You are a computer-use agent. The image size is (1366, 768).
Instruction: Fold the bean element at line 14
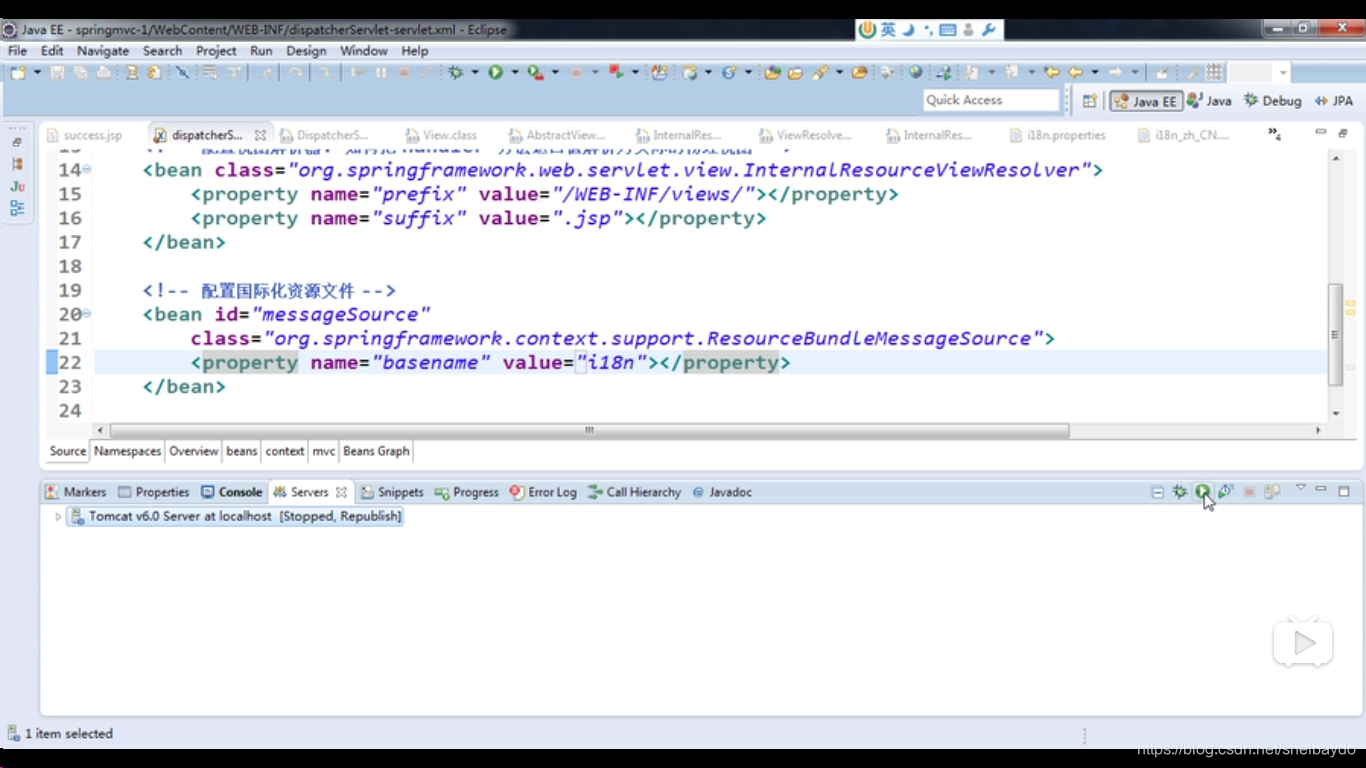pyautogui.click(x=87, y=169)
